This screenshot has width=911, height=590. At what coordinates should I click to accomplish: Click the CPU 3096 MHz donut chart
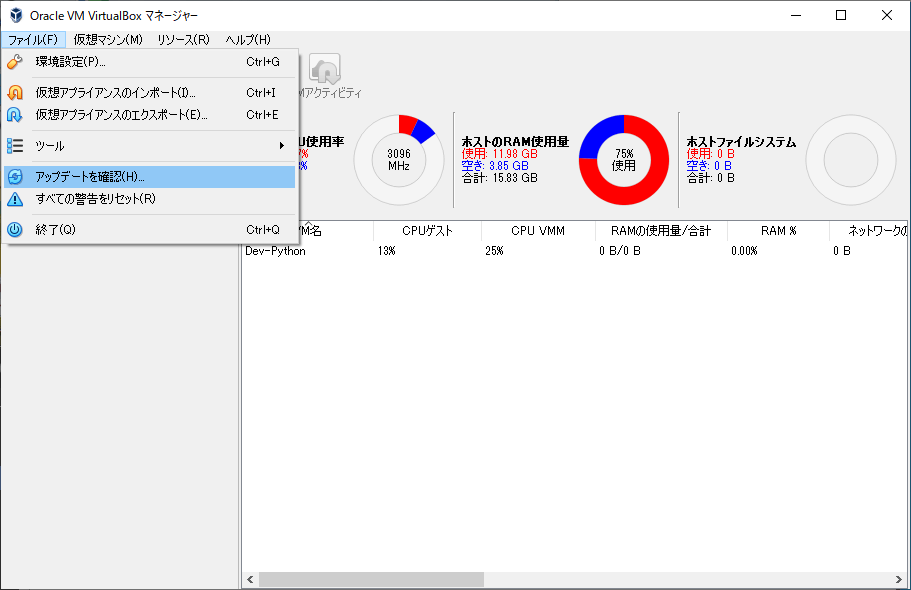point(399,160)
